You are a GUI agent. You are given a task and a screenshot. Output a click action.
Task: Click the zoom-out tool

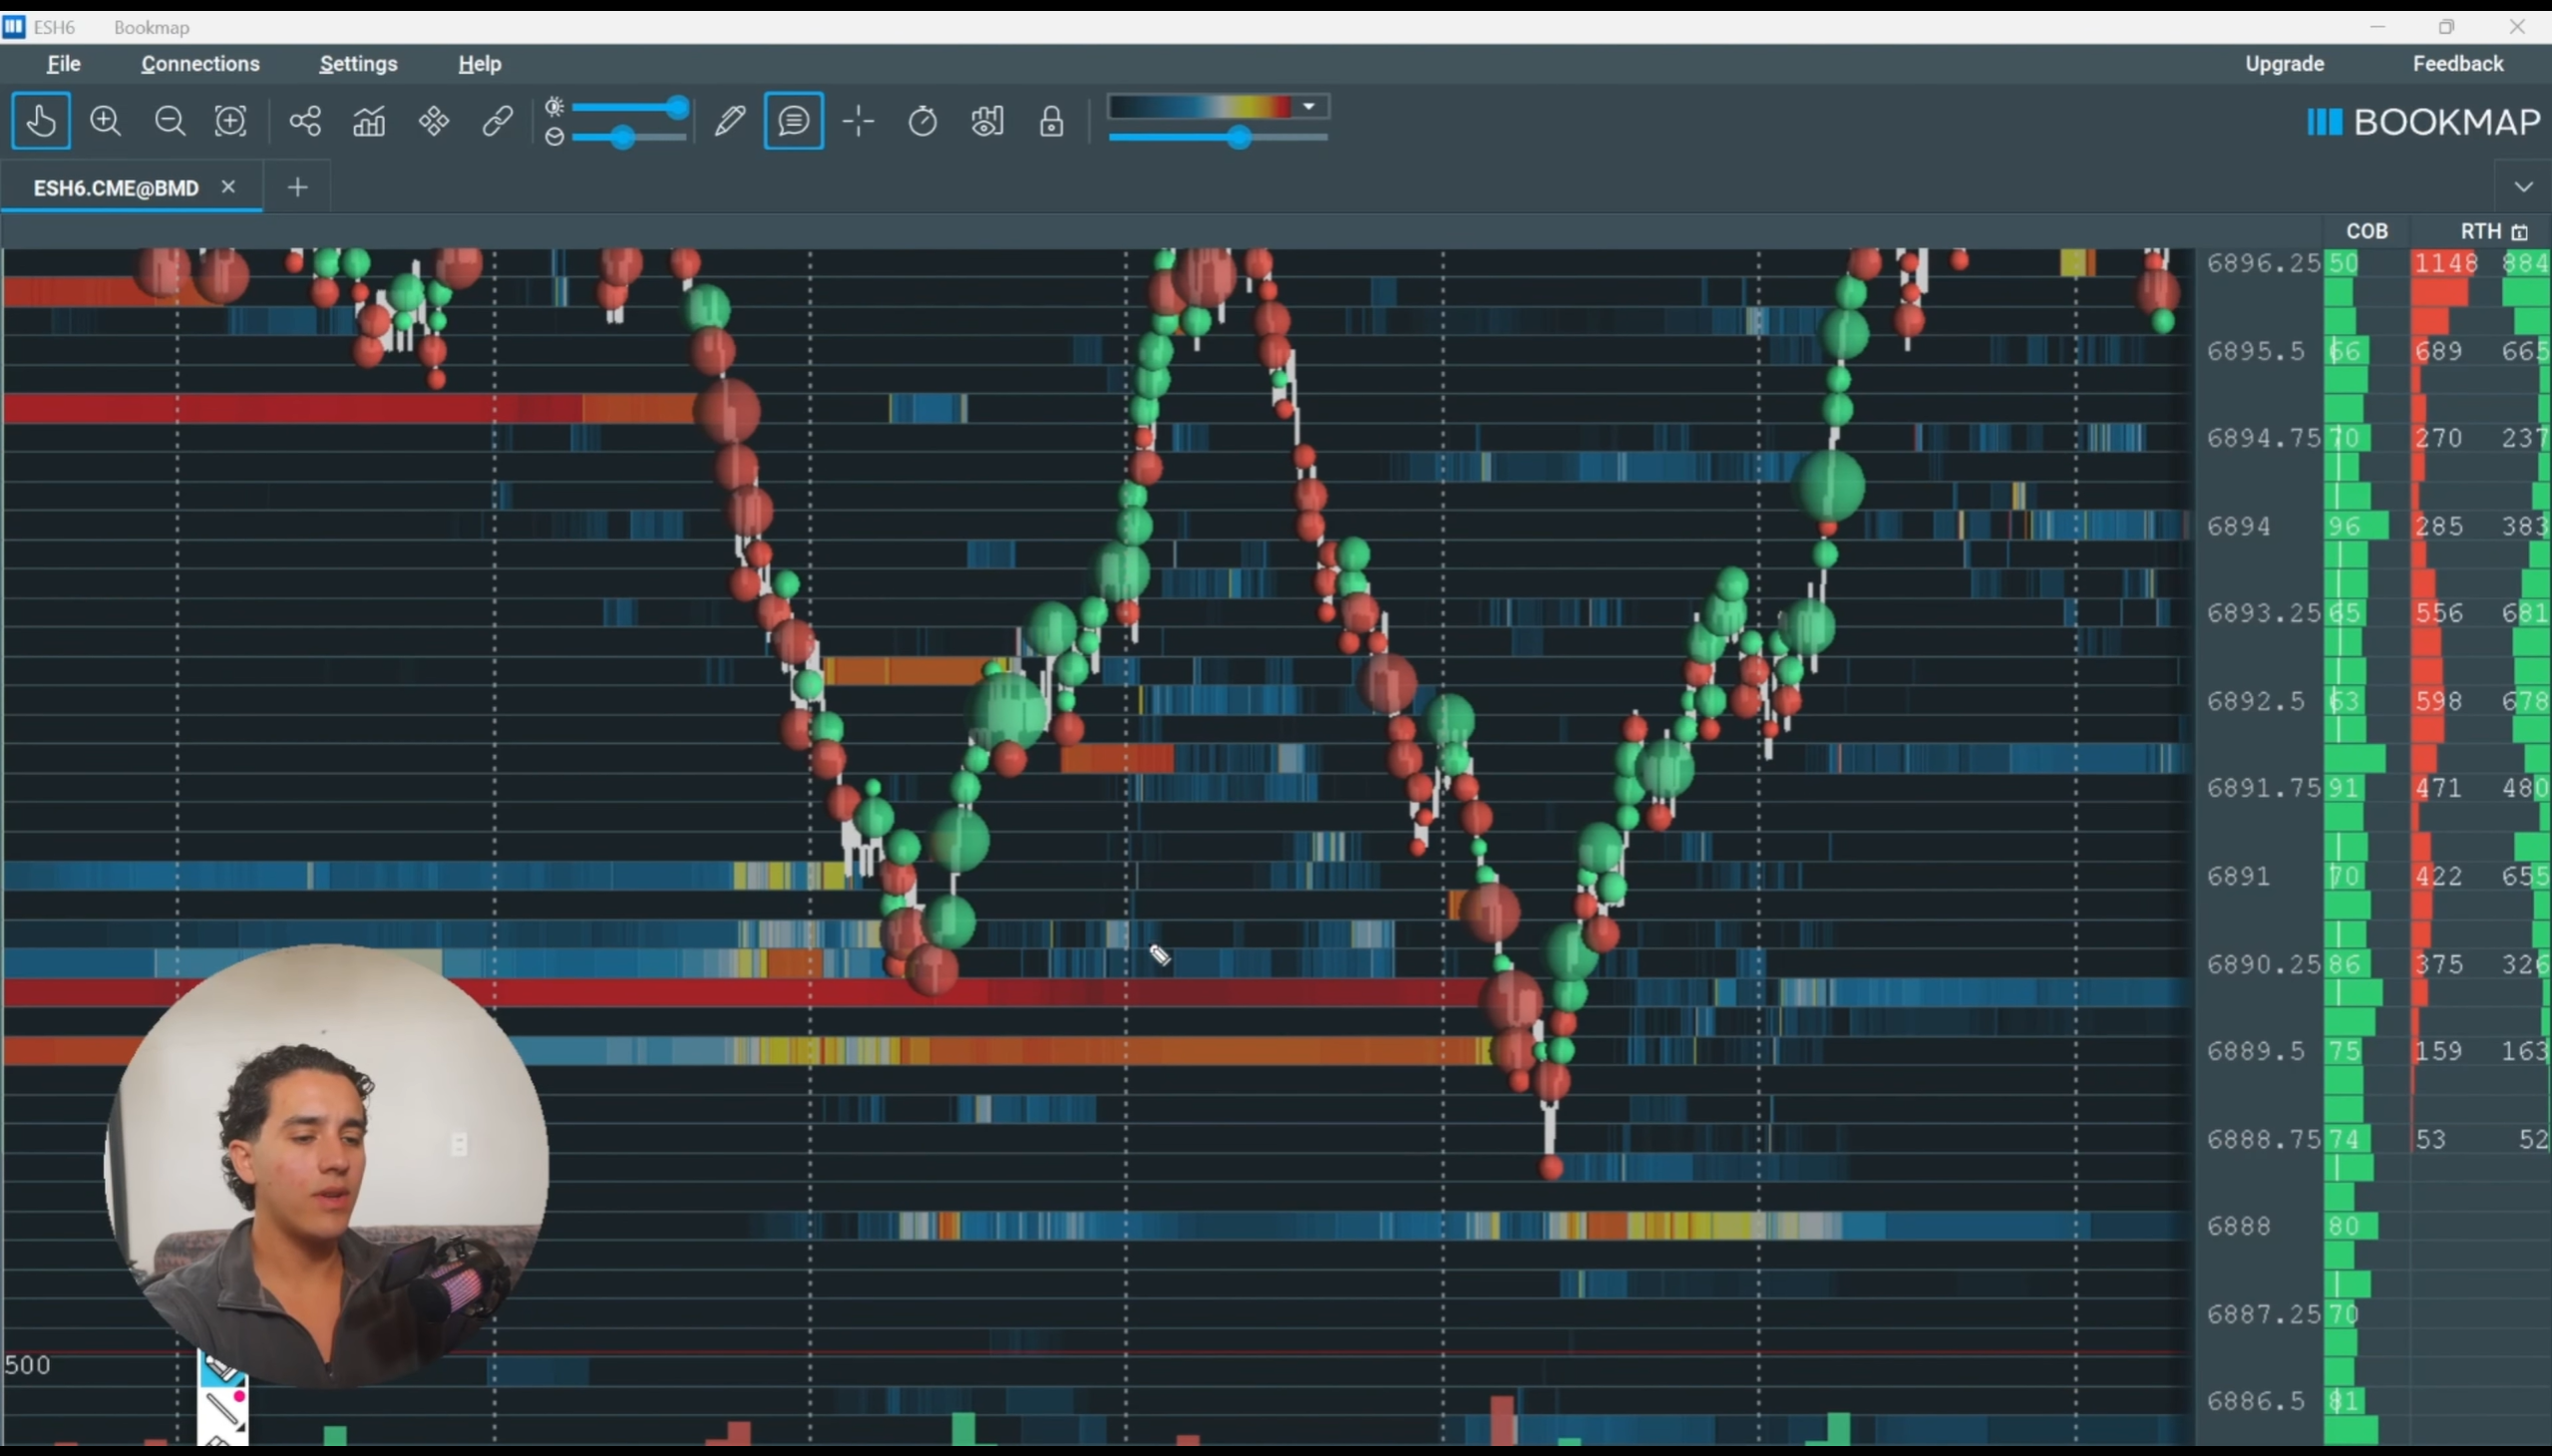coord(169,120)
